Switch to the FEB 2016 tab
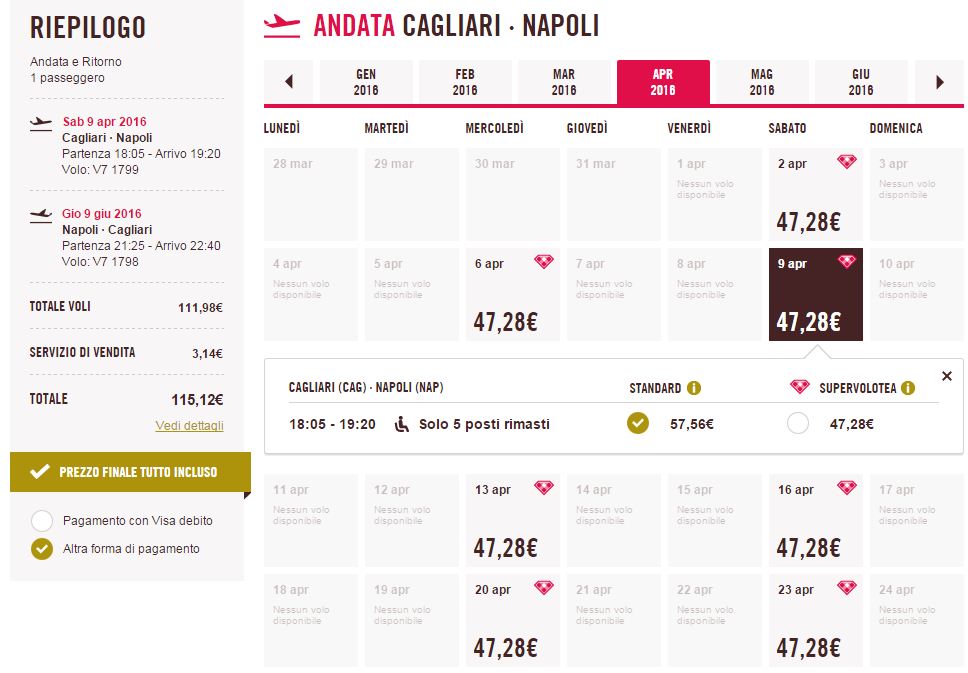 tap(465, 82)
